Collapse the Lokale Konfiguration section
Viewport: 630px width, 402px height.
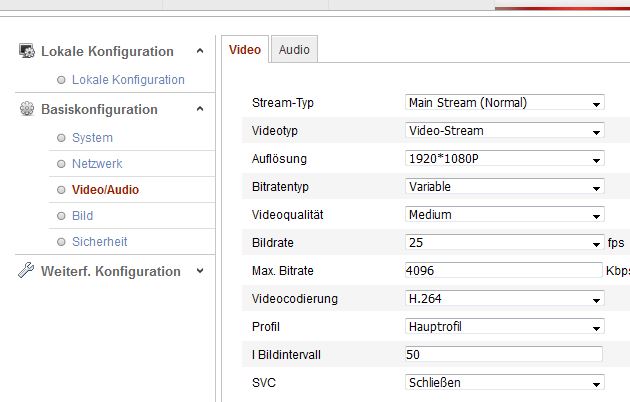point(200,51)
